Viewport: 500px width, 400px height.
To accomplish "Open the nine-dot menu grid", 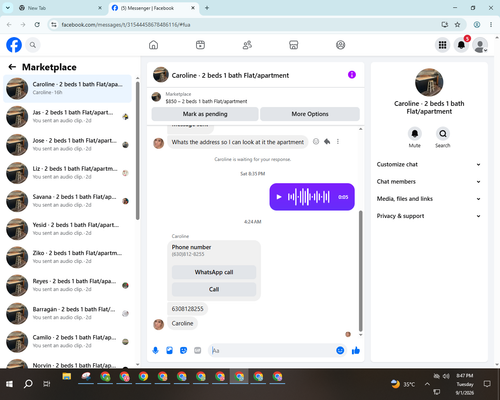I will coord(442,45).
